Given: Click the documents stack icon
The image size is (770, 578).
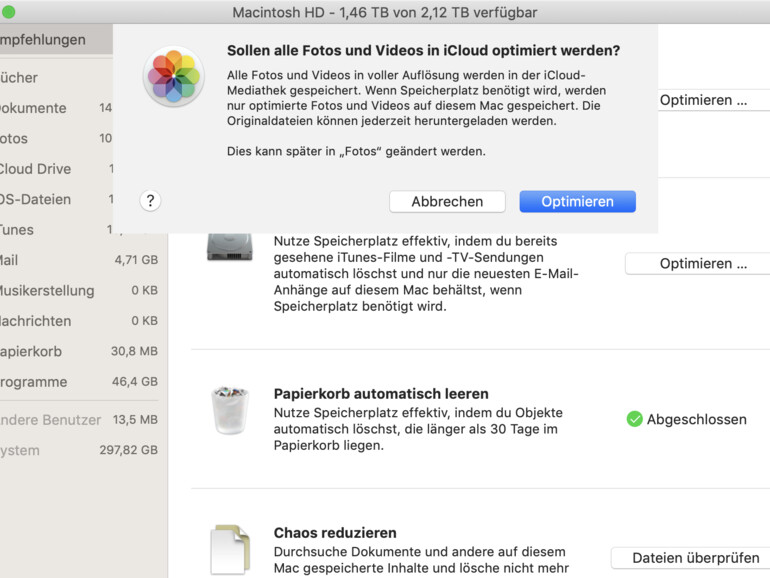Looking at the screenshot, I should pyautogui.click(x=229, y=549).
